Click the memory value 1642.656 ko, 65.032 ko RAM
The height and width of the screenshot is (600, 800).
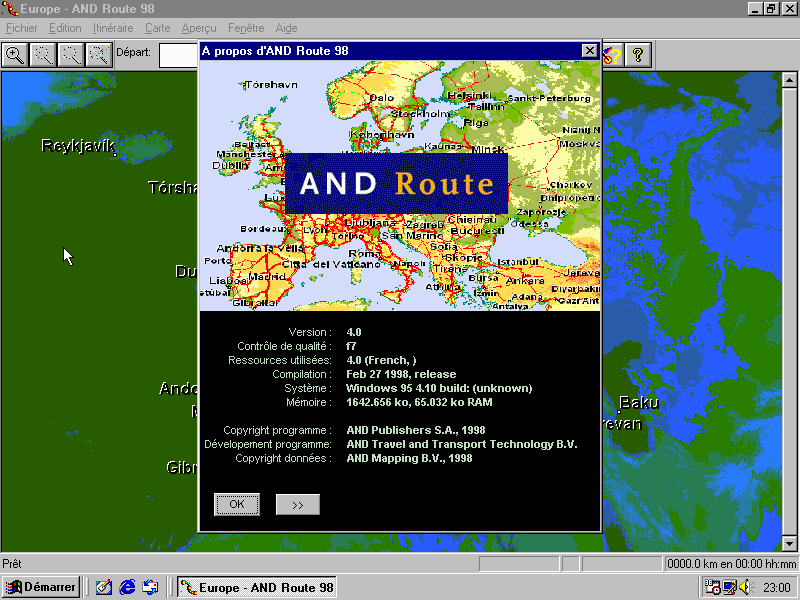[x=419, y=402]
